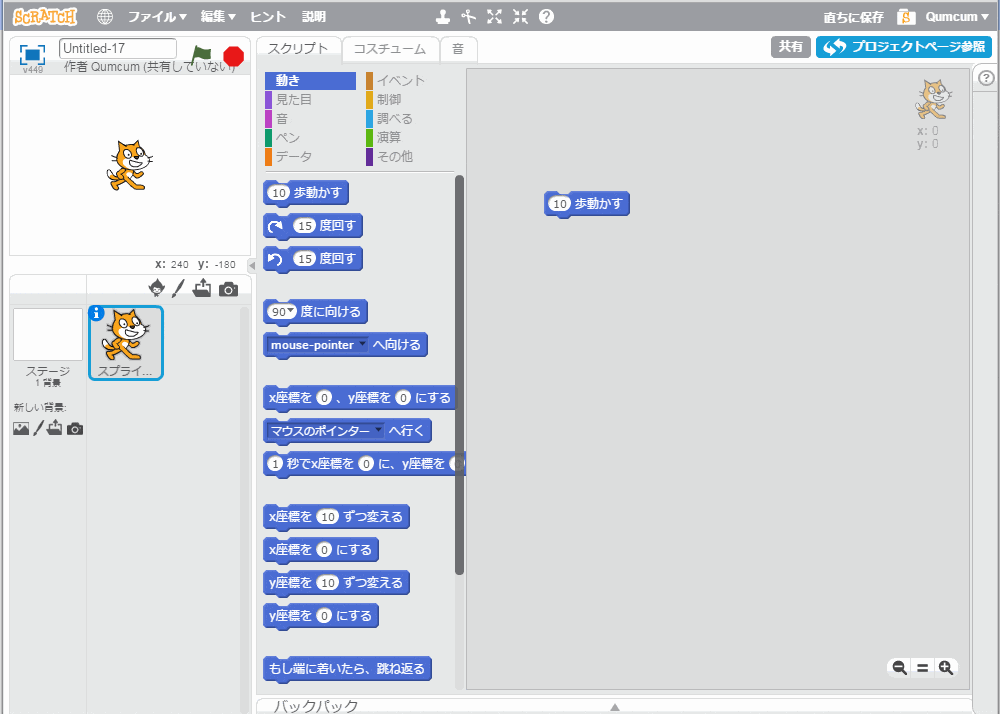
Task: Zoom in the scripts area
Action: (946, 667)
